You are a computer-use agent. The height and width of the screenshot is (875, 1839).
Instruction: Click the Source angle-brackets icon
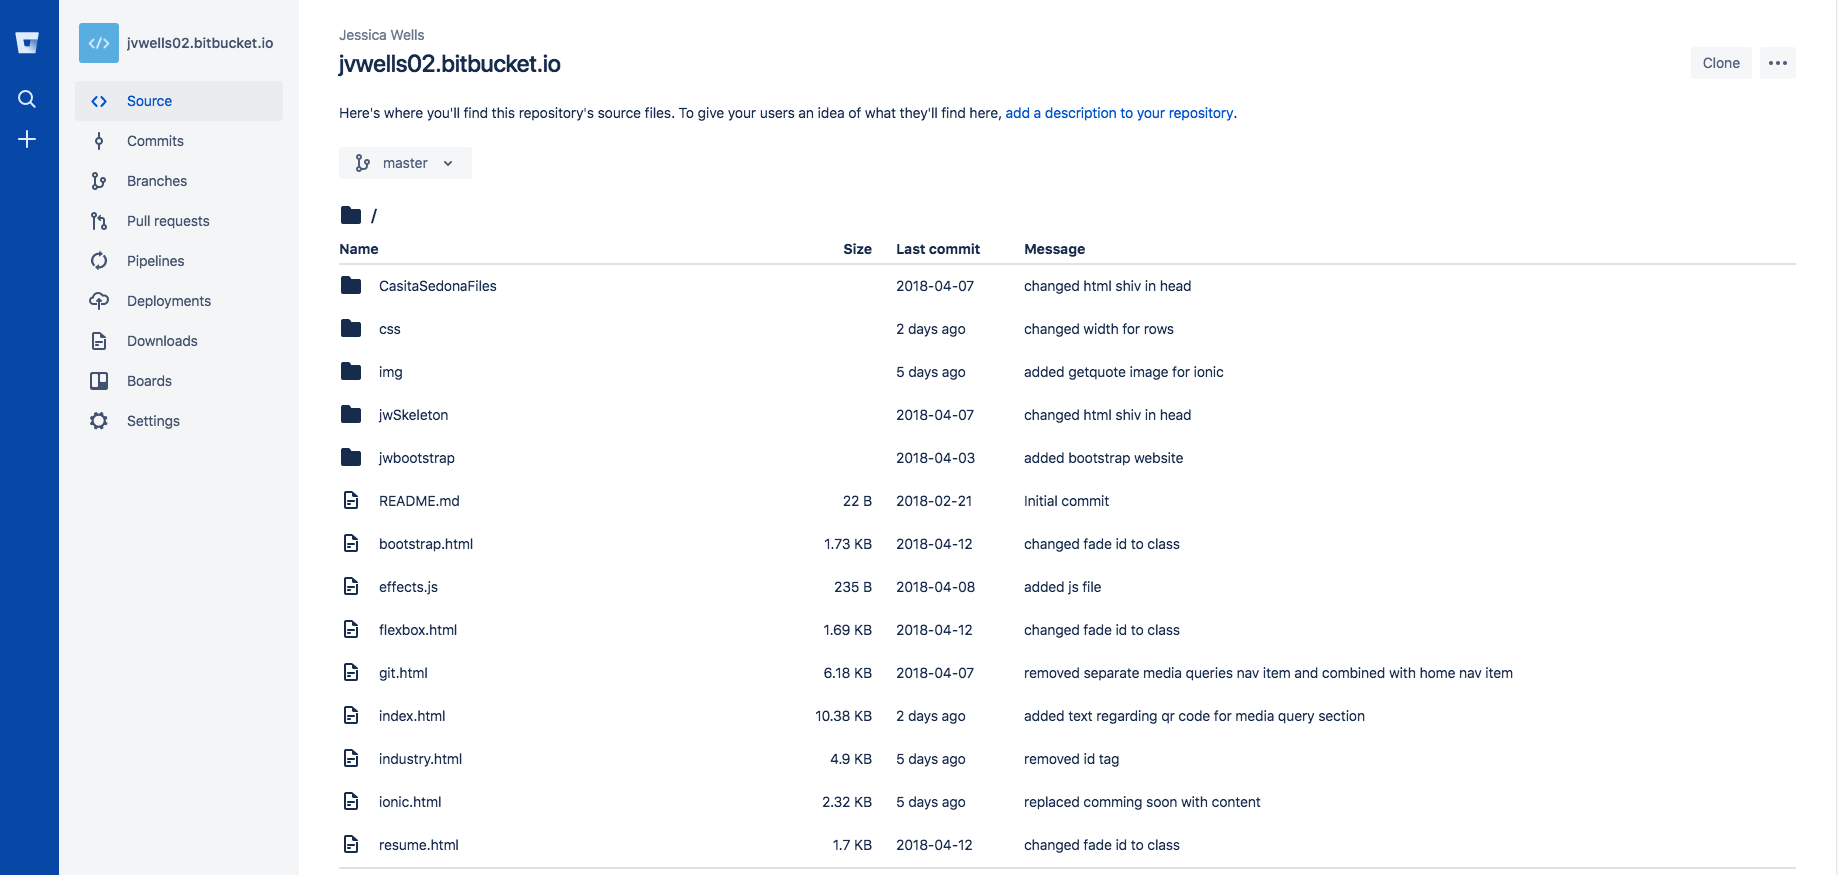pos(99,101)
